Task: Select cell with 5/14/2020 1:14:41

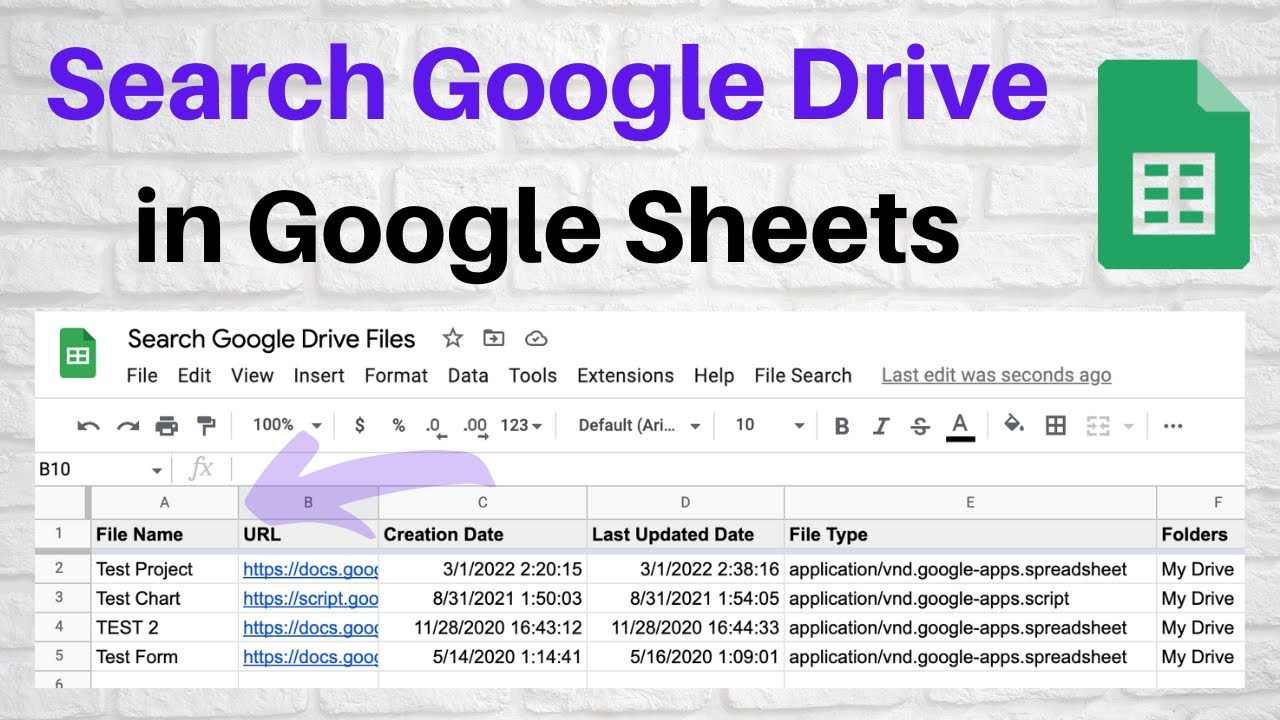Action: pyautogui.click(x=482, y=657)
